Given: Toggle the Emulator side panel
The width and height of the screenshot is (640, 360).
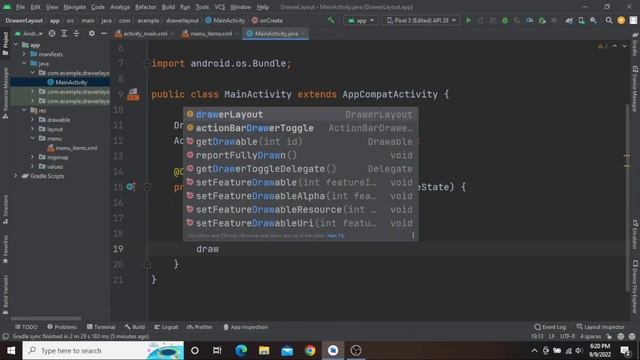Looking at the screenshot, I should point(635,235).
